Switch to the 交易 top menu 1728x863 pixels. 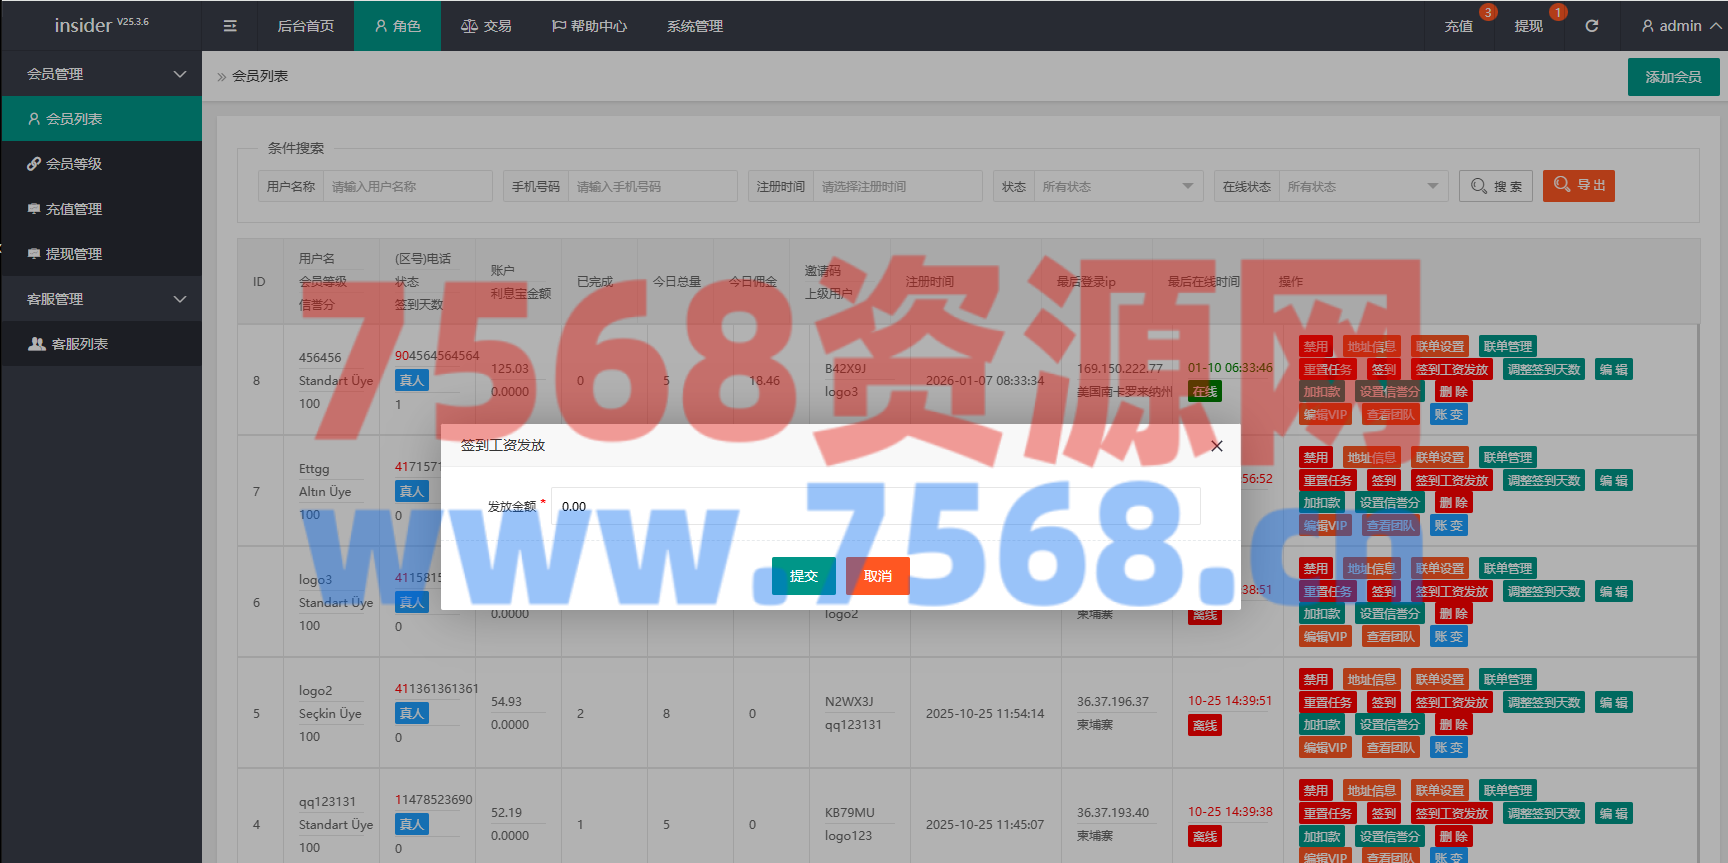point(486,26)
